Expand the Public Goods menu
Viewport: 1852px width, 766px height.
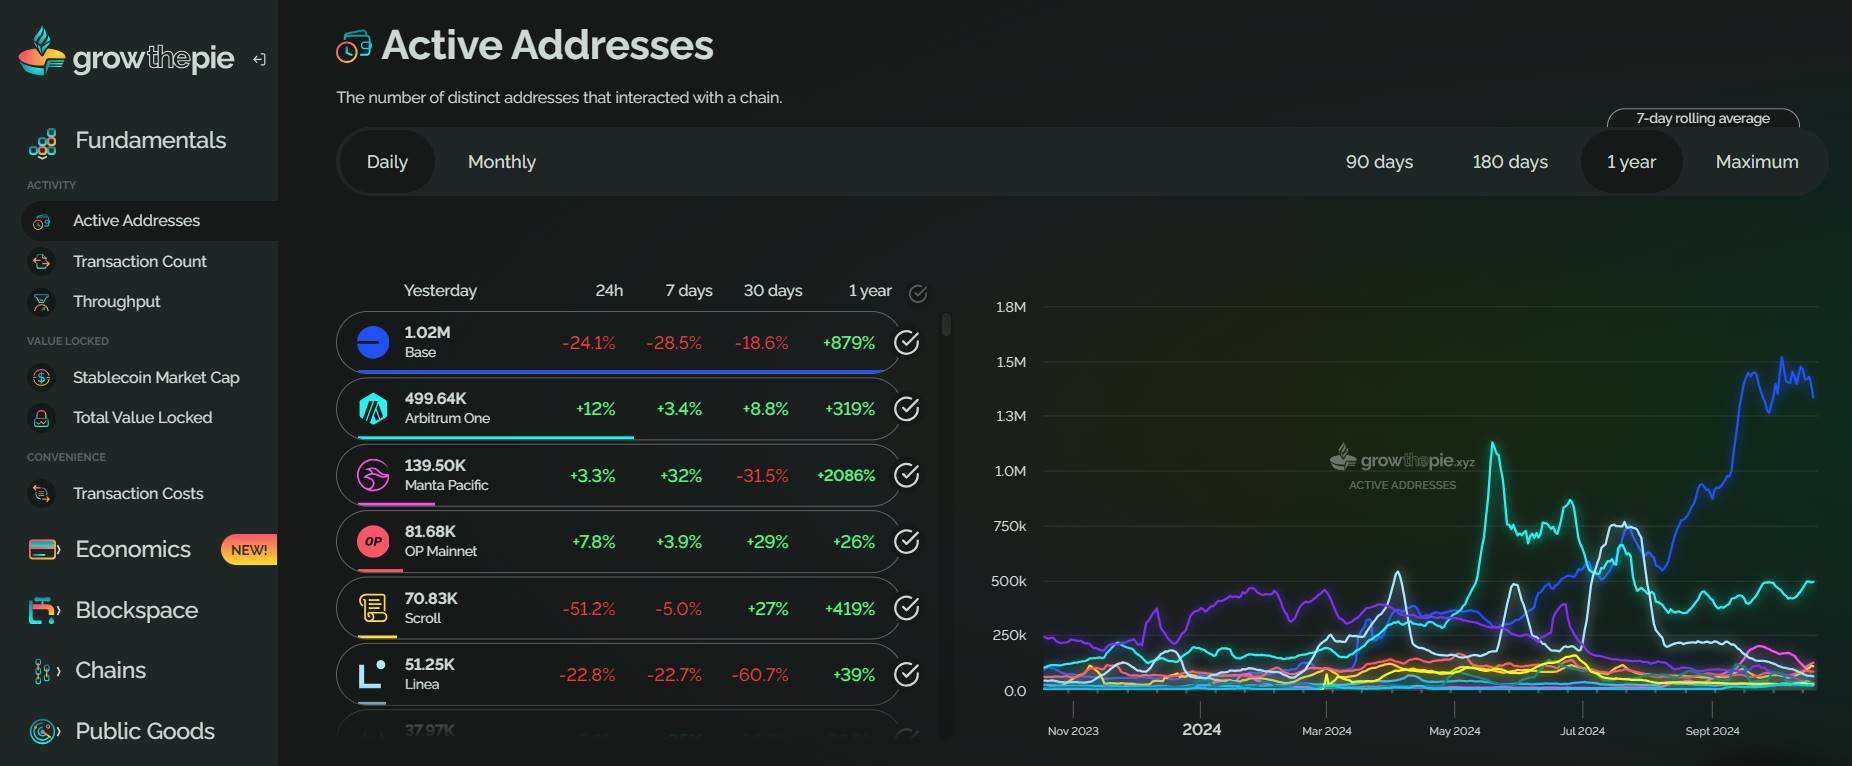(x=145, y=732)
